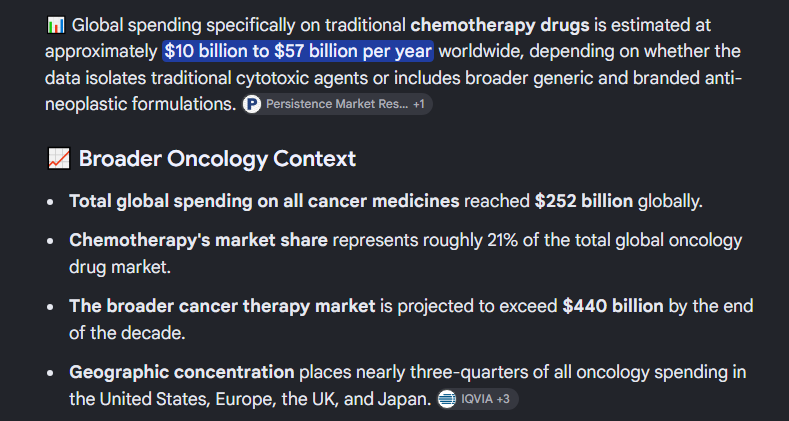Click the bar chart emoji icon
The width and height of the screenshot is (789, 421).
pos(55,25)
